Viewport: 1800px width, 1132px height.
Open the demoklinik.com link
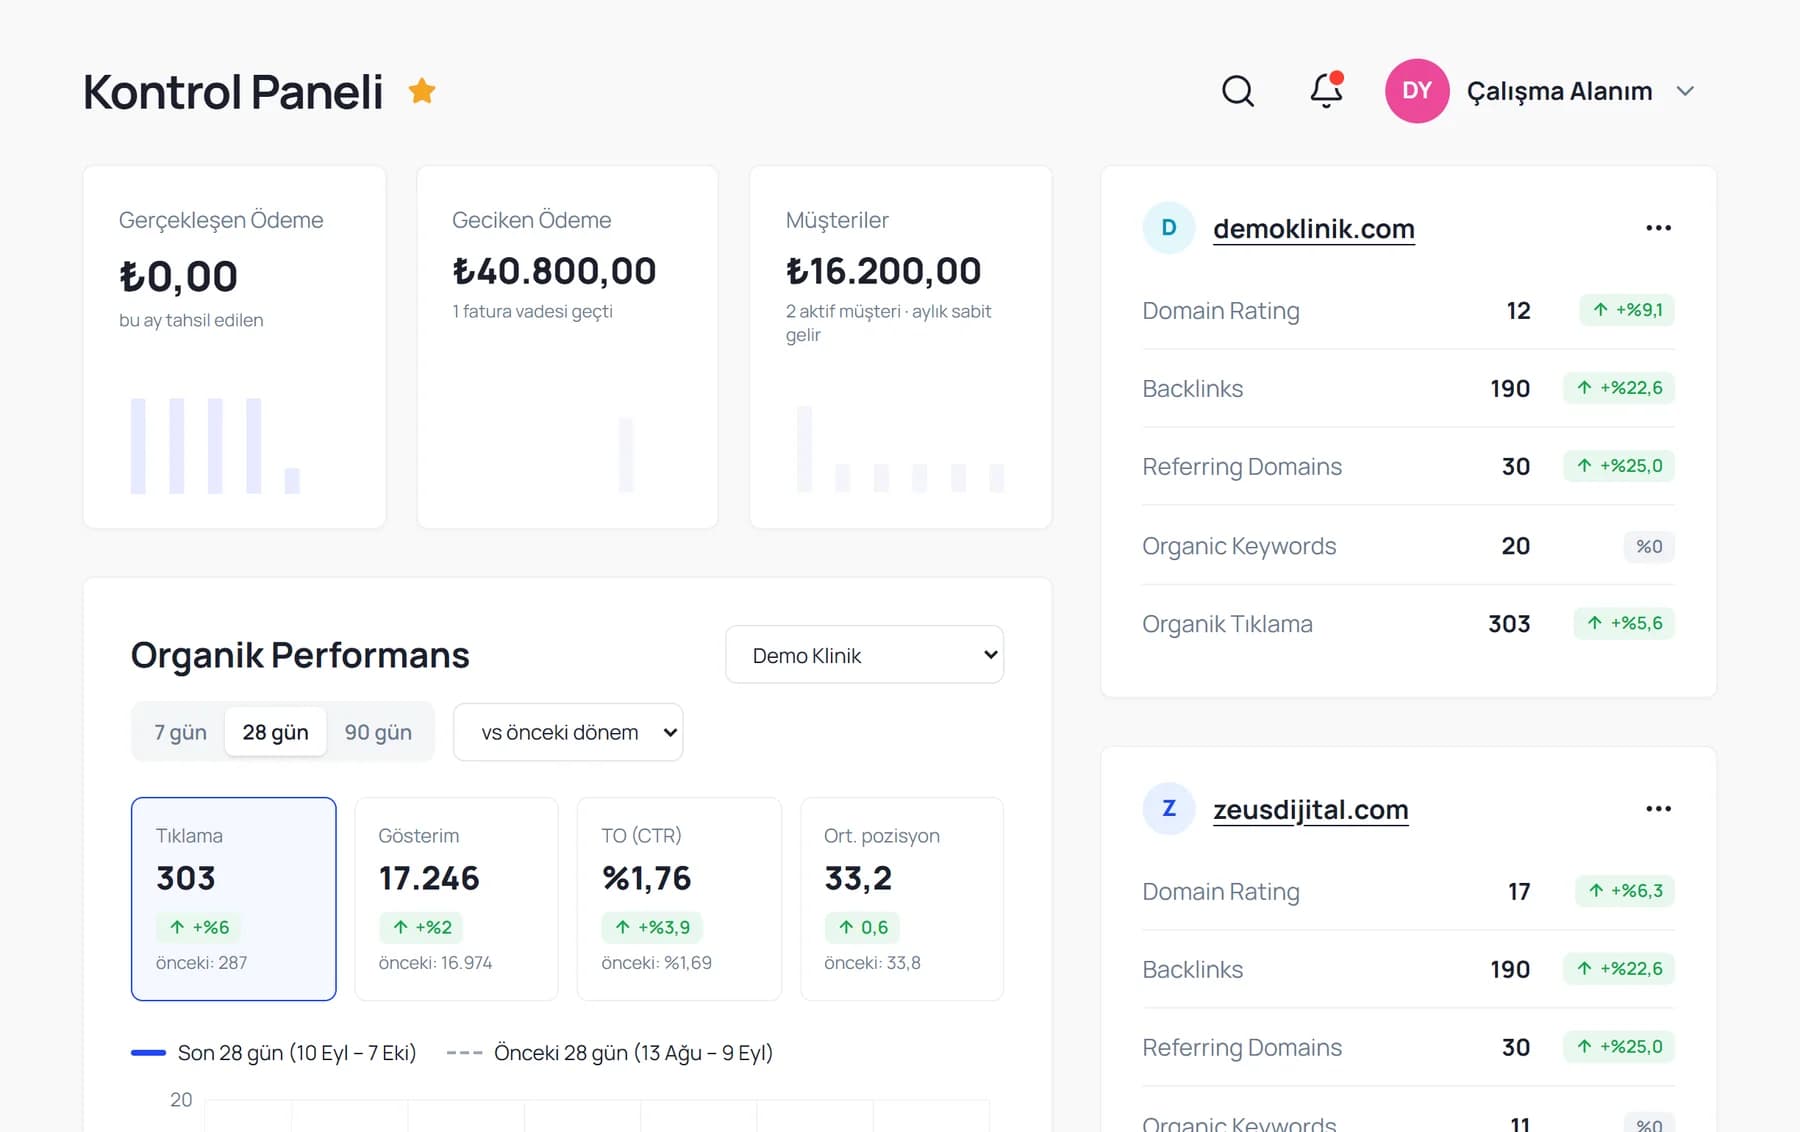click(1314, 229)
